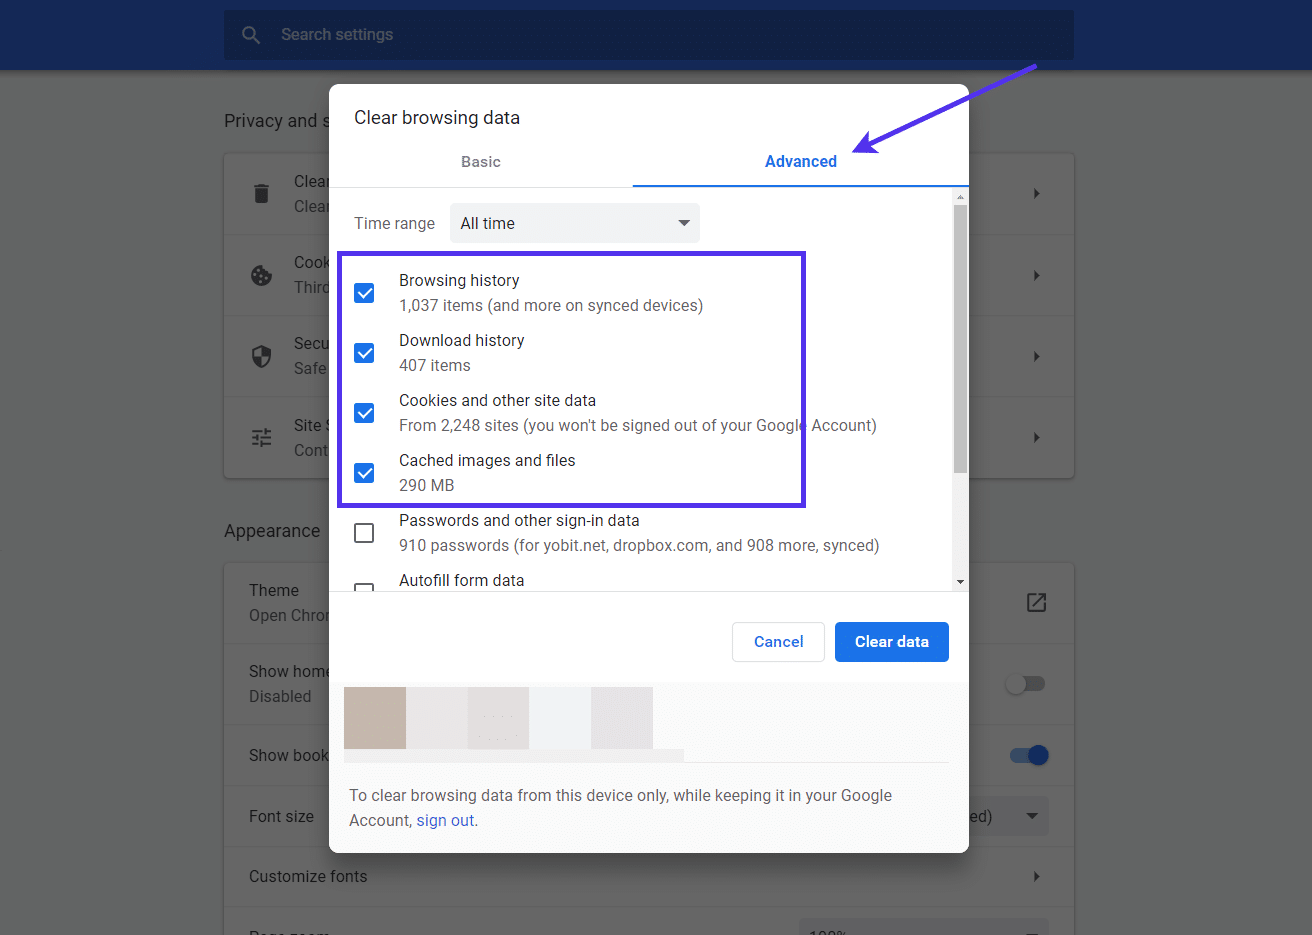This screenshot has width=1312, height=935.
Task: Select the shield icon for Security settings
Action: (x=261, y=356)
